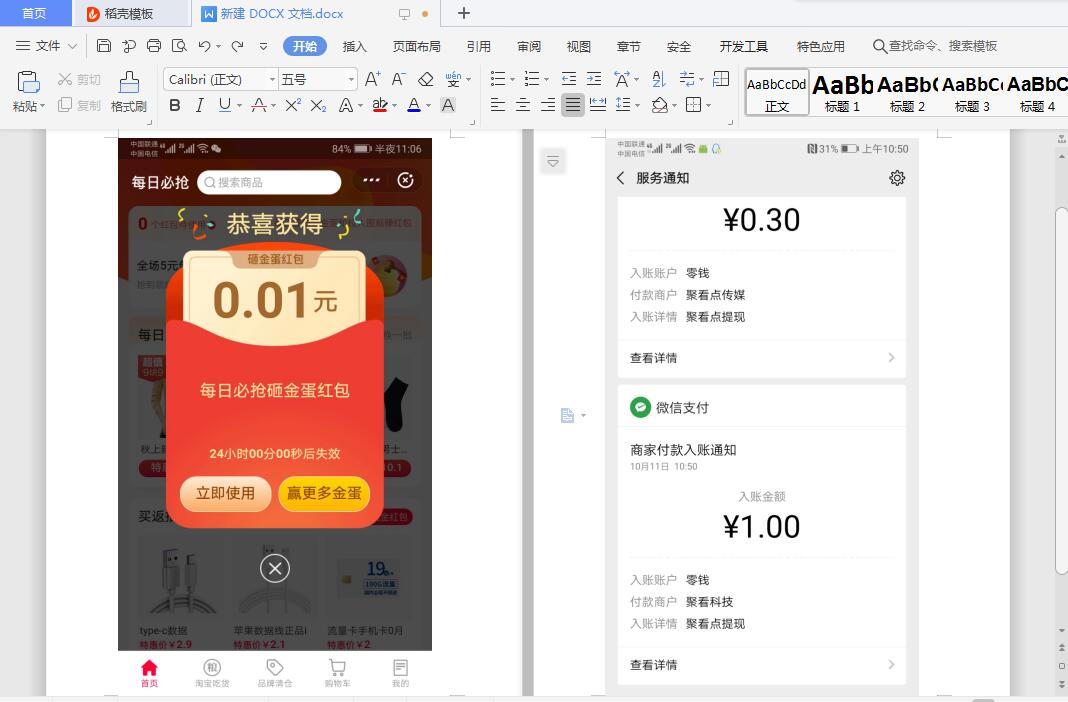Switch to the 视图 tab

[x=578, y=46]
